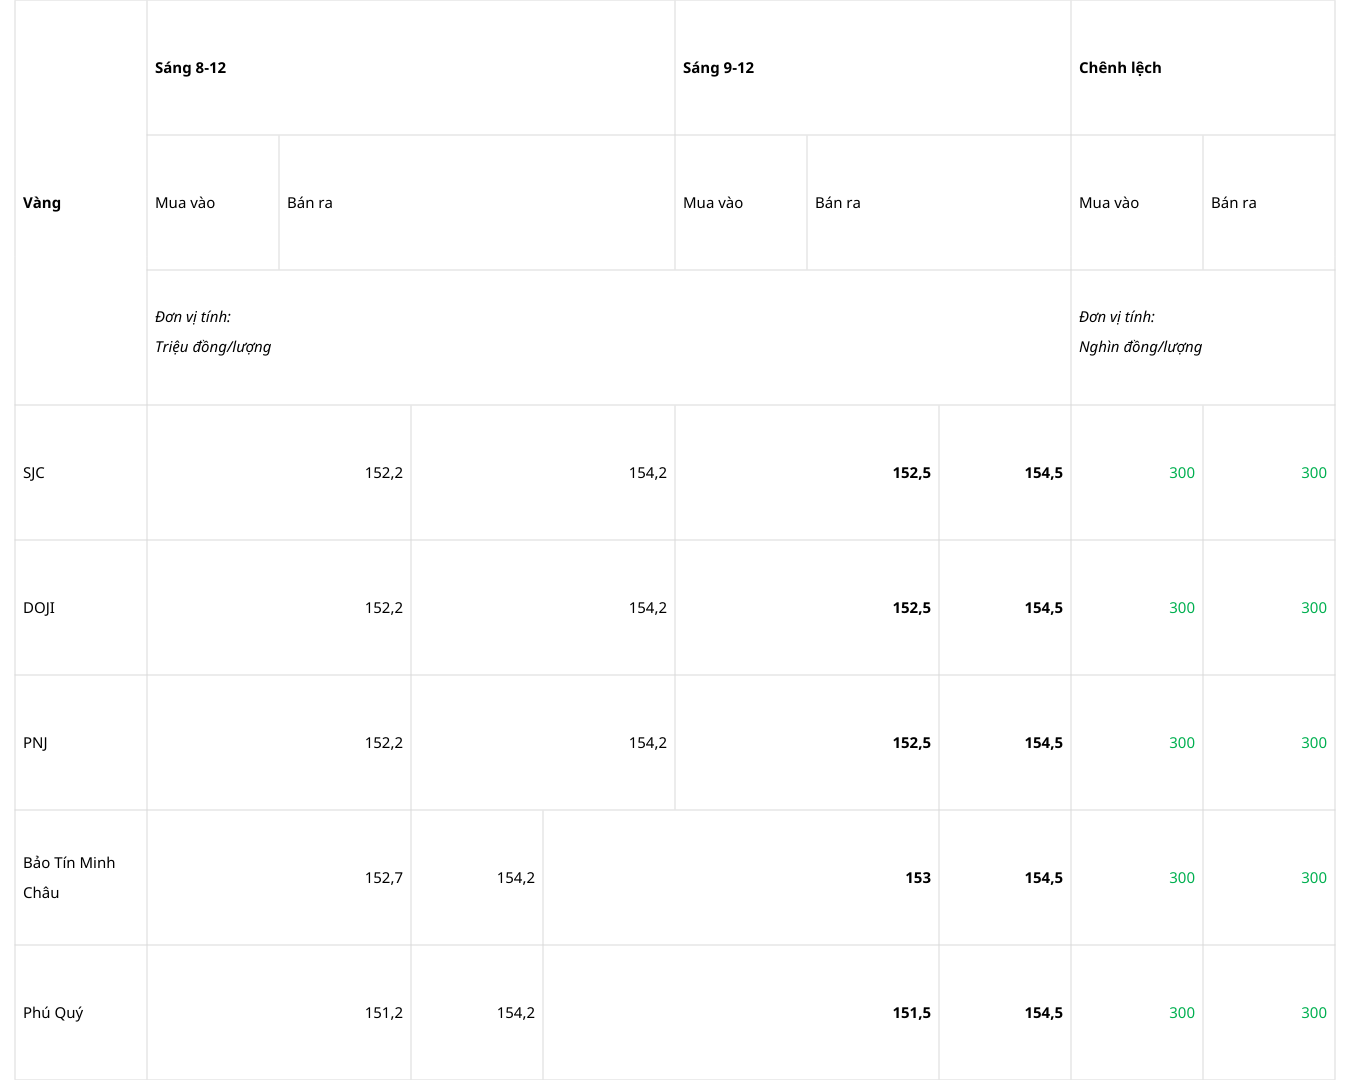Click the bold 153 price cell

(x=918, y=878)
